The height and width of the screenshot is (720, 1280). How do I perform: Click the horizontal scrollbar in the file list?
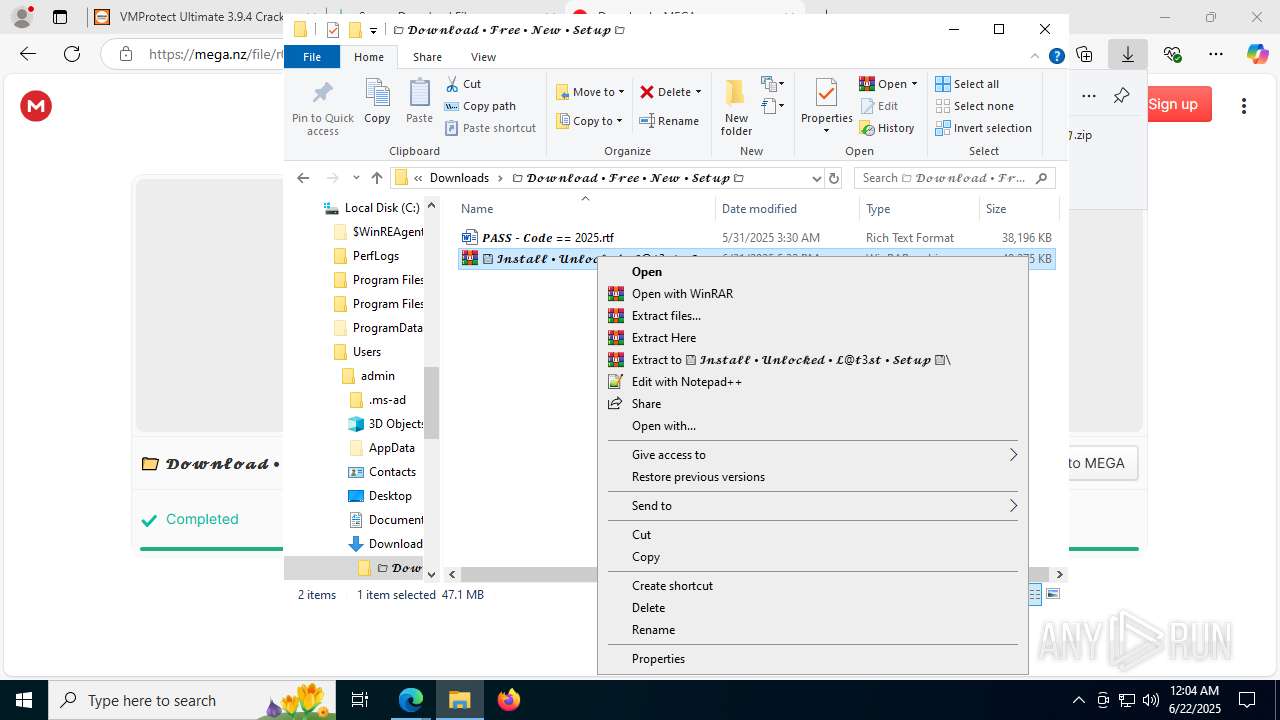click(528, 574)
